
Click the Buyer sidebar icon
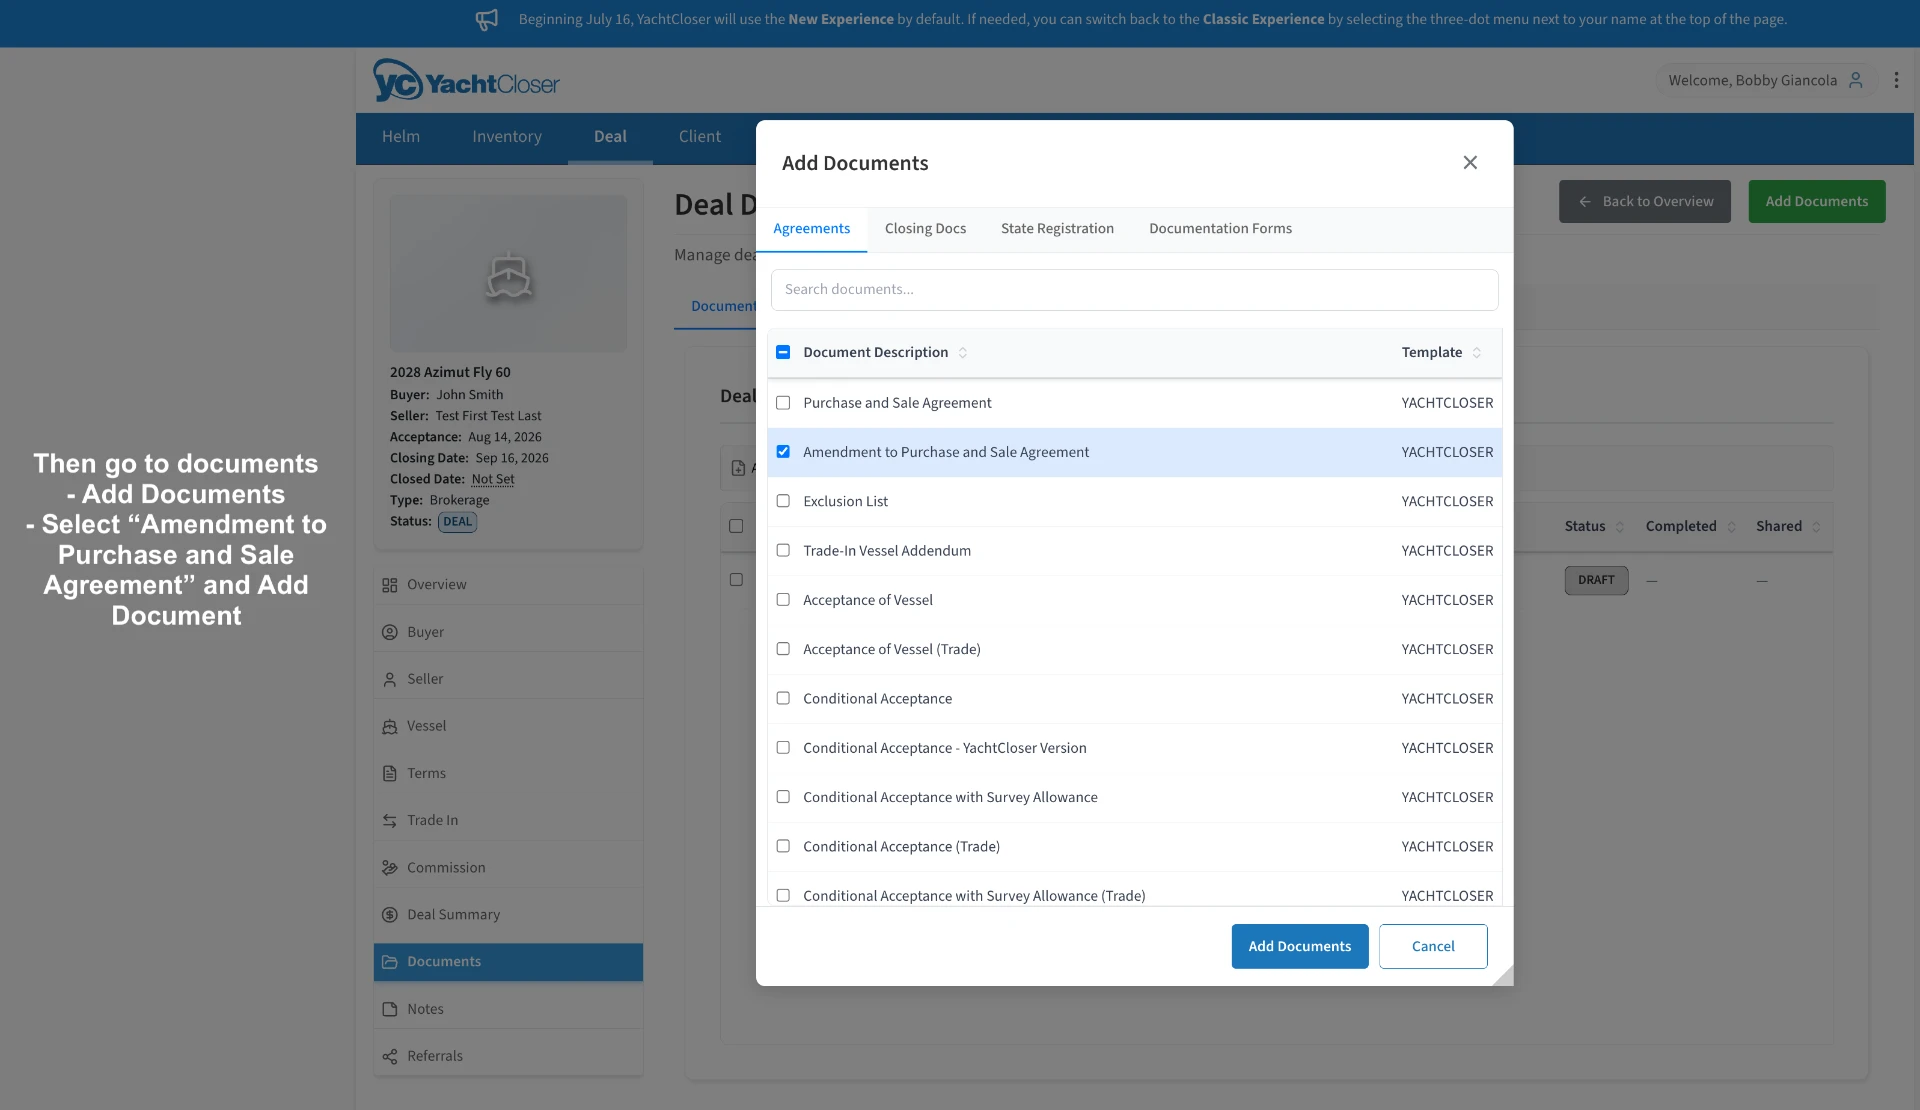pyautogui.click(x=390, y=632)
